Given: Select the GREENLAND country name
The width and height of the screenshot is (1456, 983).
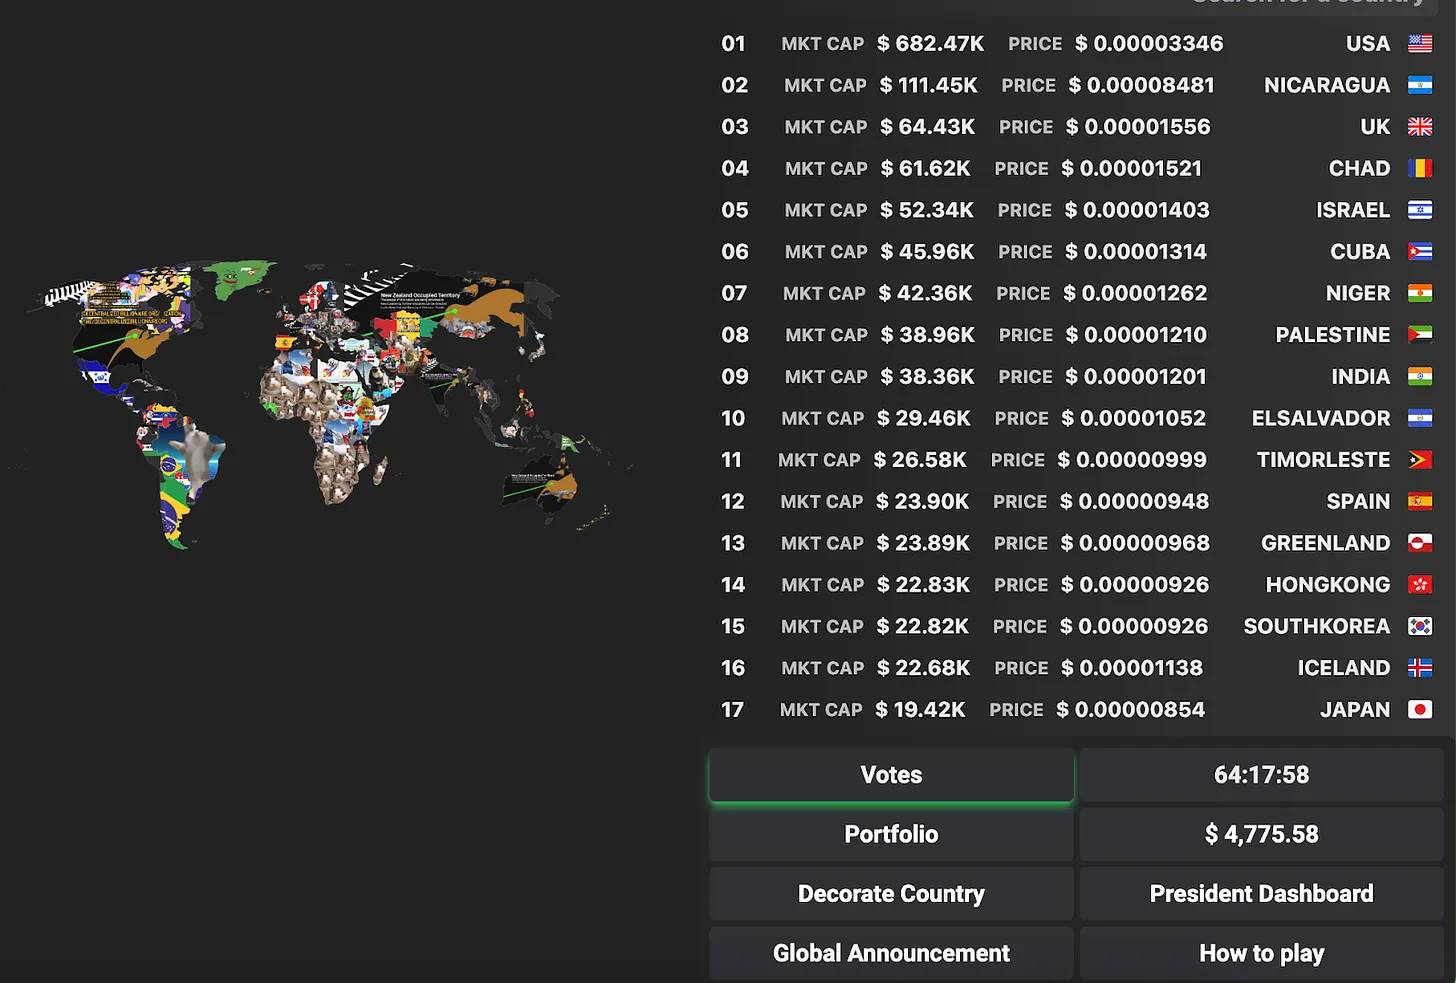Looking at the screenshot, I should [1325, 544].
